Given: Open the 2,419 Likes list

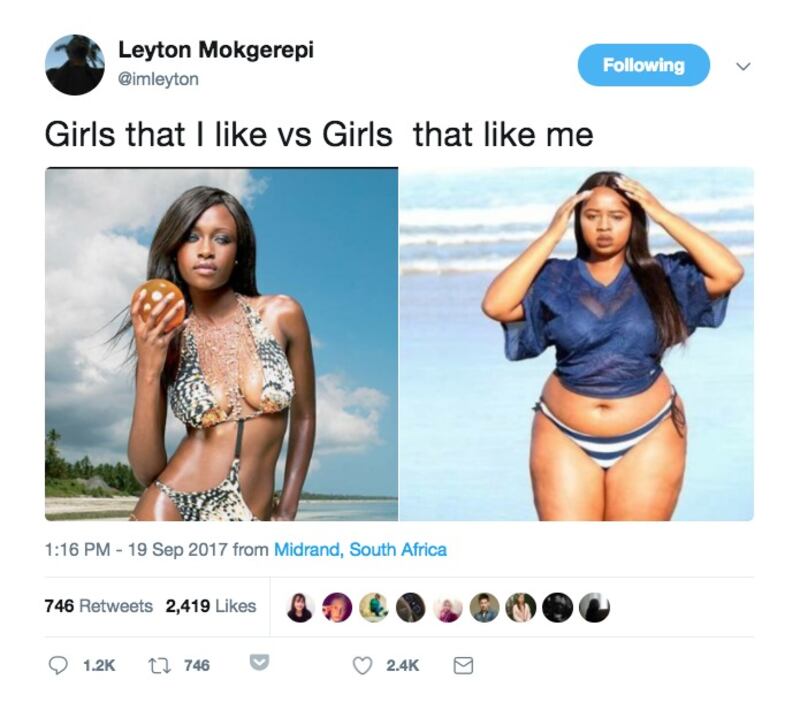Looking at the screenshot, I should coord(211,606).
